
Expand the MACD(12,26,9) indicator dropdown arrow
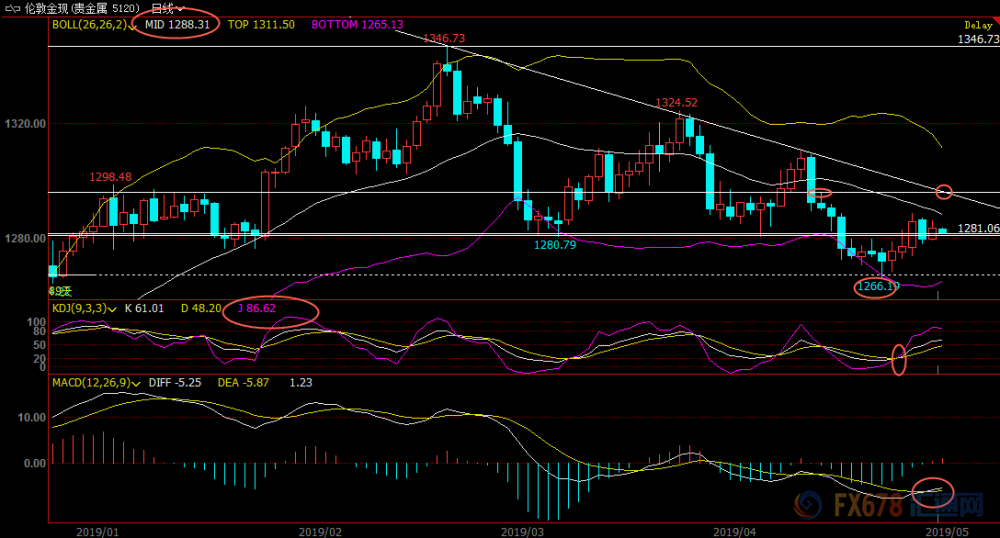(136, 384)
